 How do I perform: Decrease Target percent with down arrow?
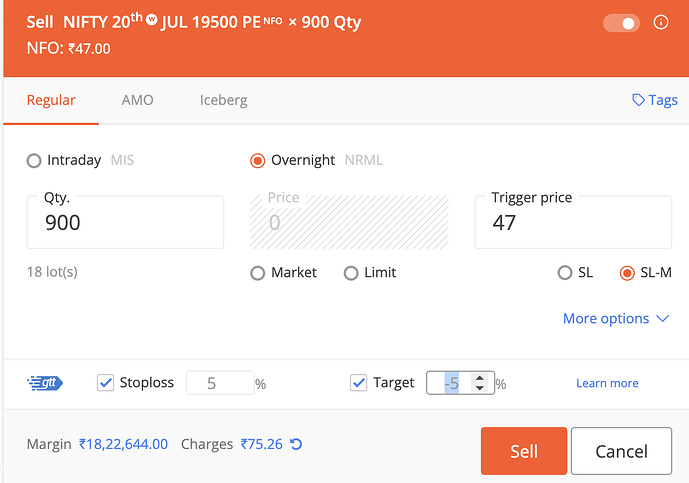pos(480,388)
